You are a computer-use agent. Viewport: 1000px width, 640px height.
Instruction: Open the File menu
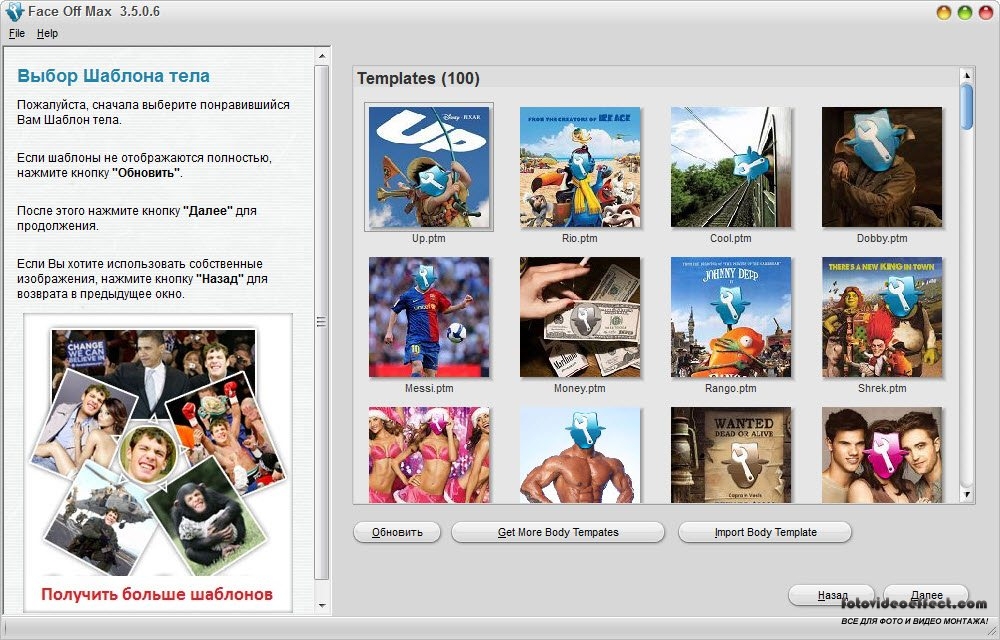17,33
